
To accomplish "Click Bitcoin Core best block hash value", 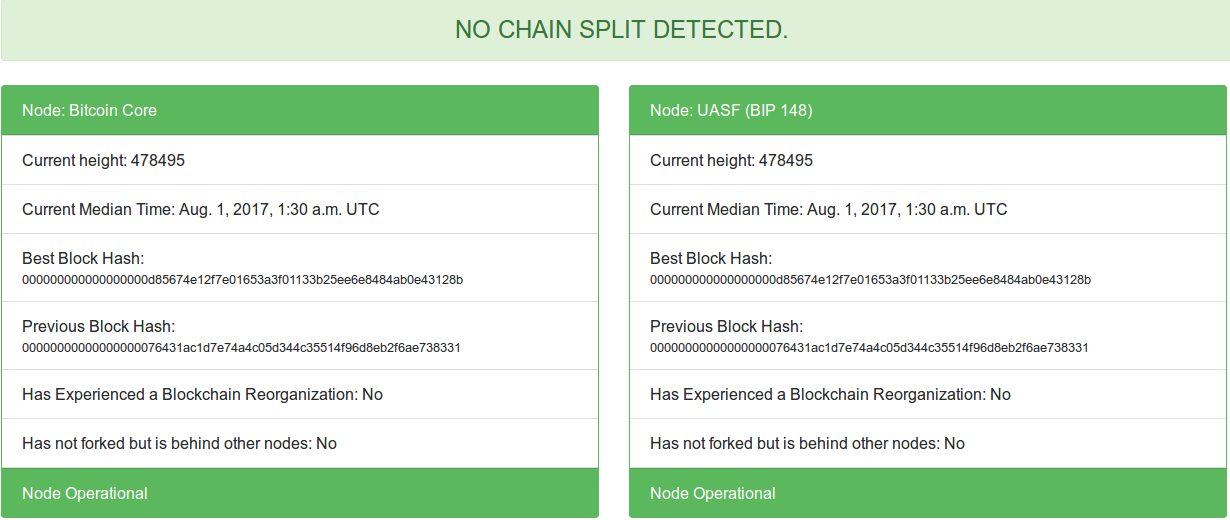I will click(242, 280).
